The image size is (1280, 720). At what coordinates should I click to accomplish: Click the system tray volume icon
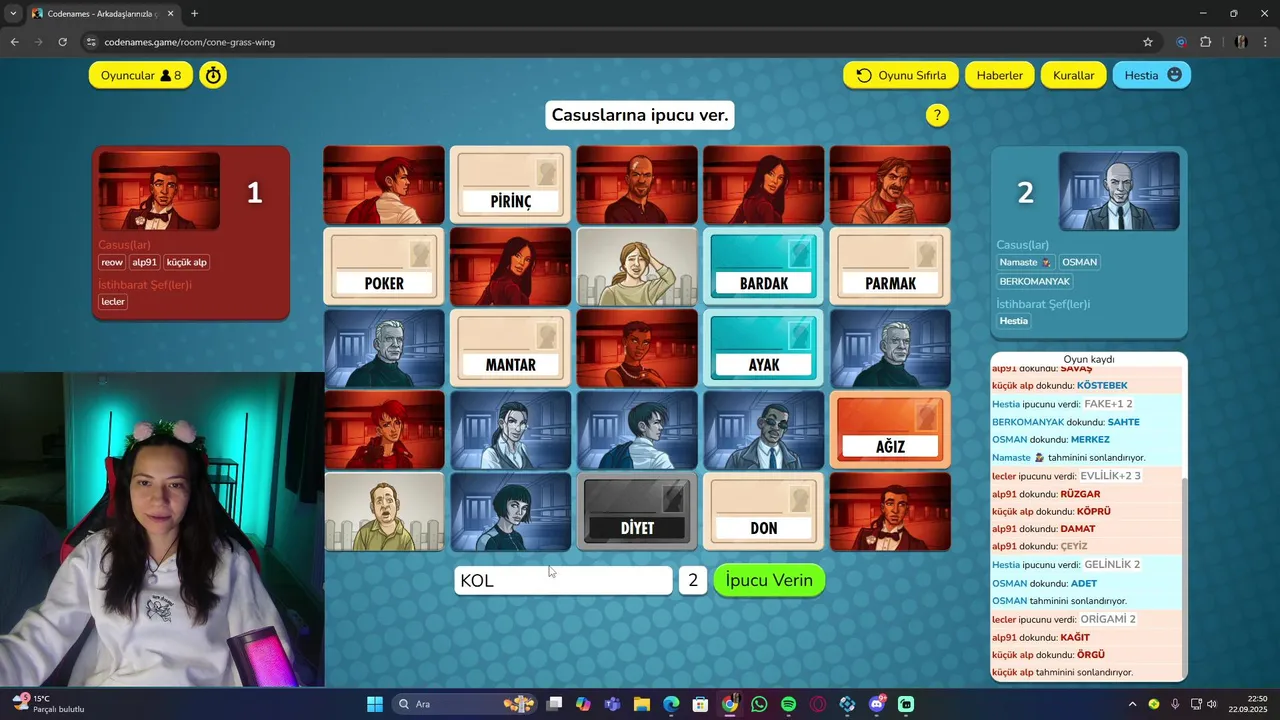pyautogui.click(x=1213, y=704)
